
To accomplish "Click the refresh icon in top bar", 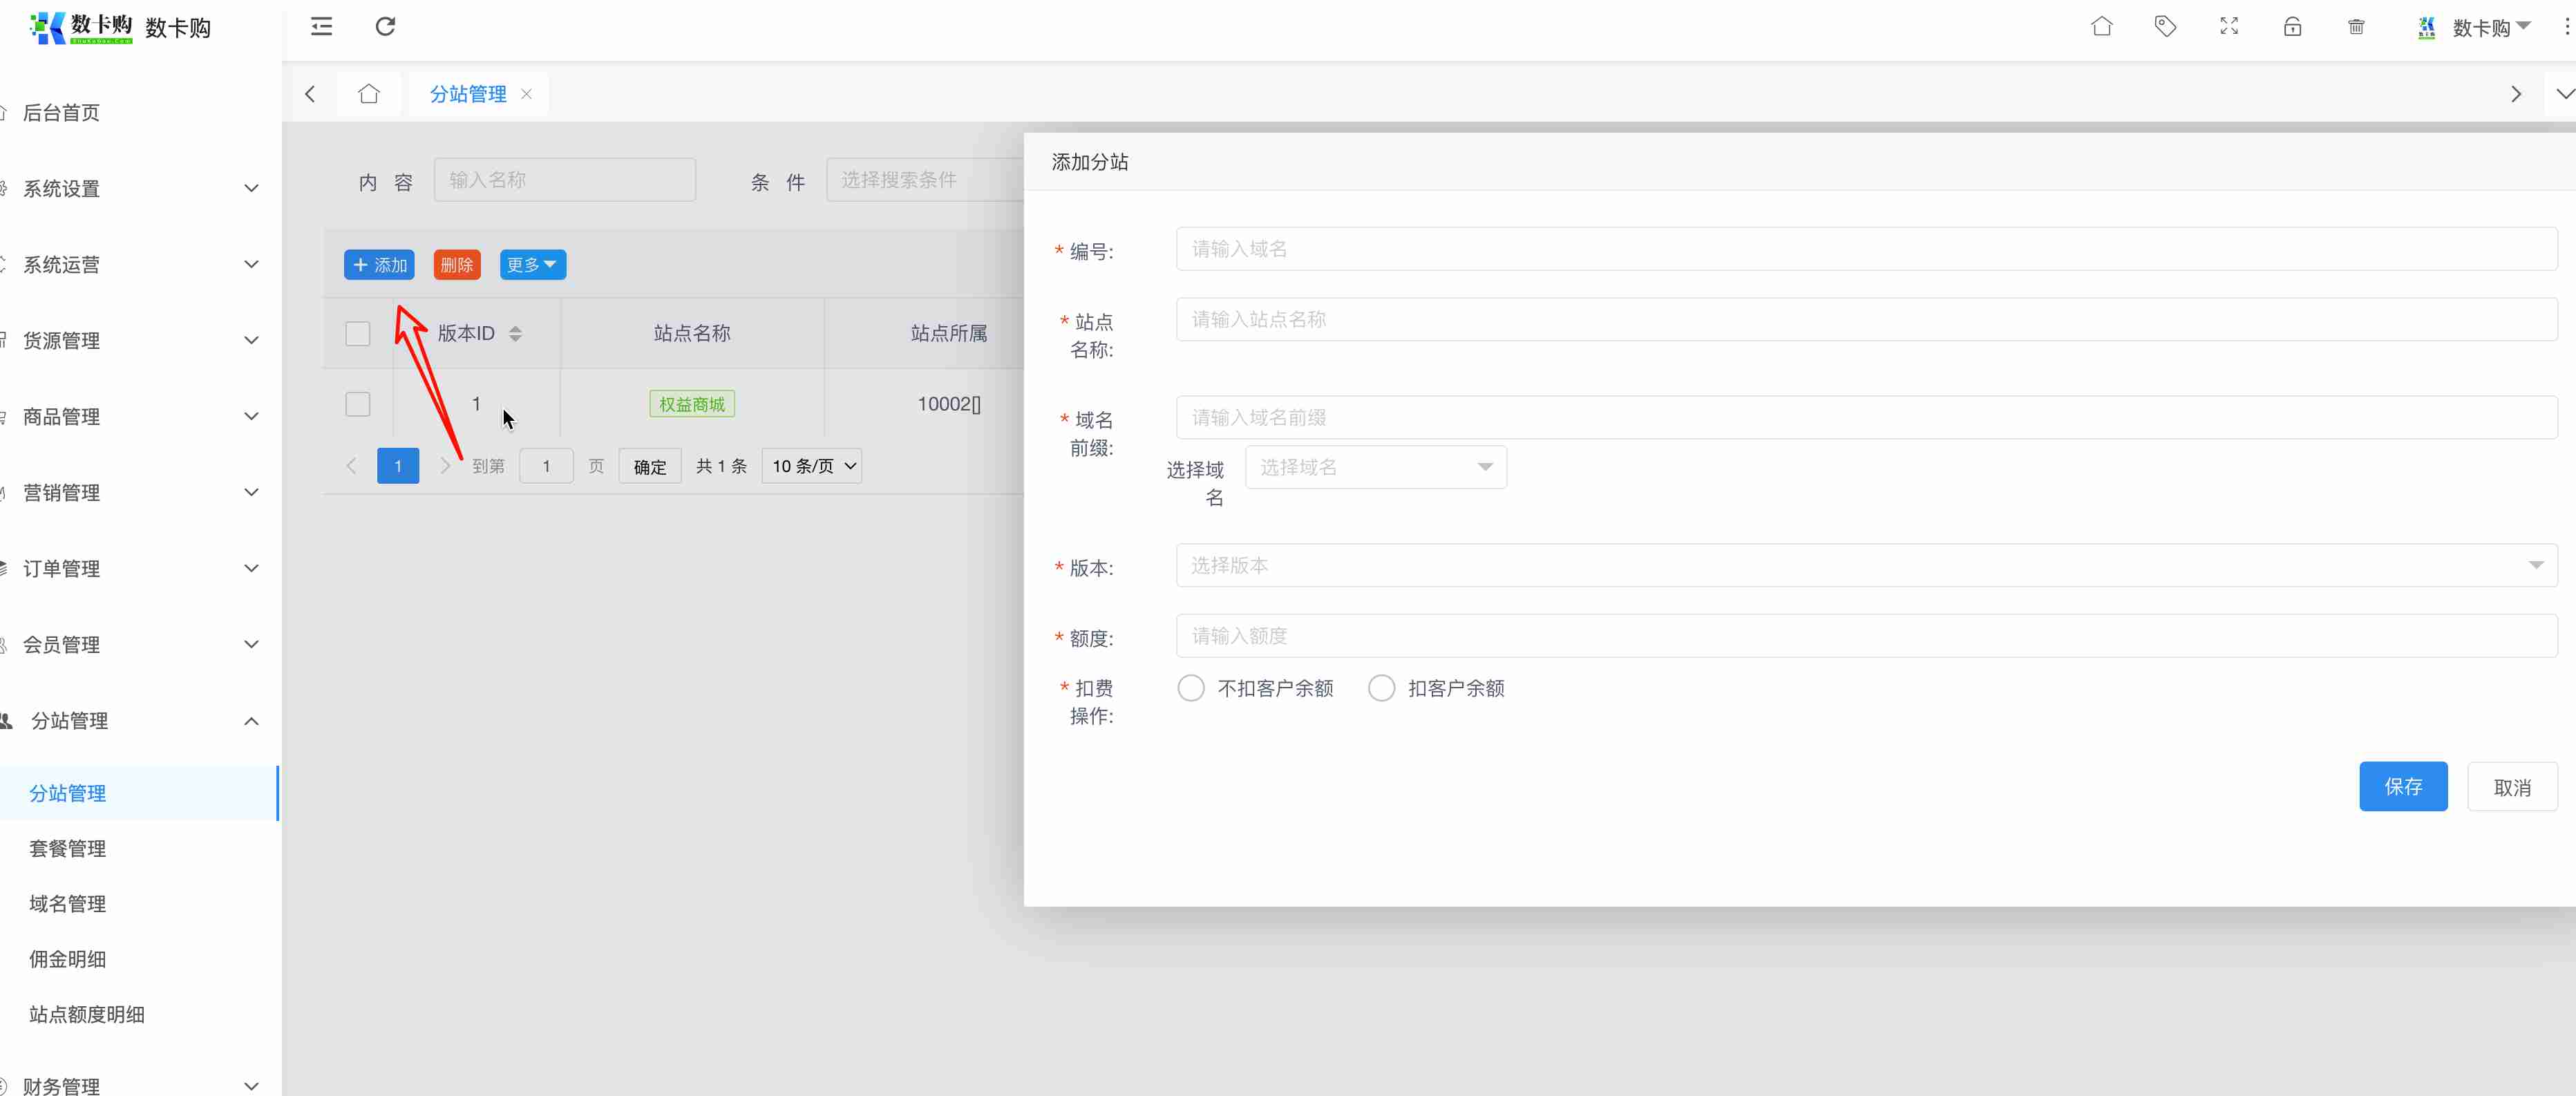I will [x=385, y=27].
